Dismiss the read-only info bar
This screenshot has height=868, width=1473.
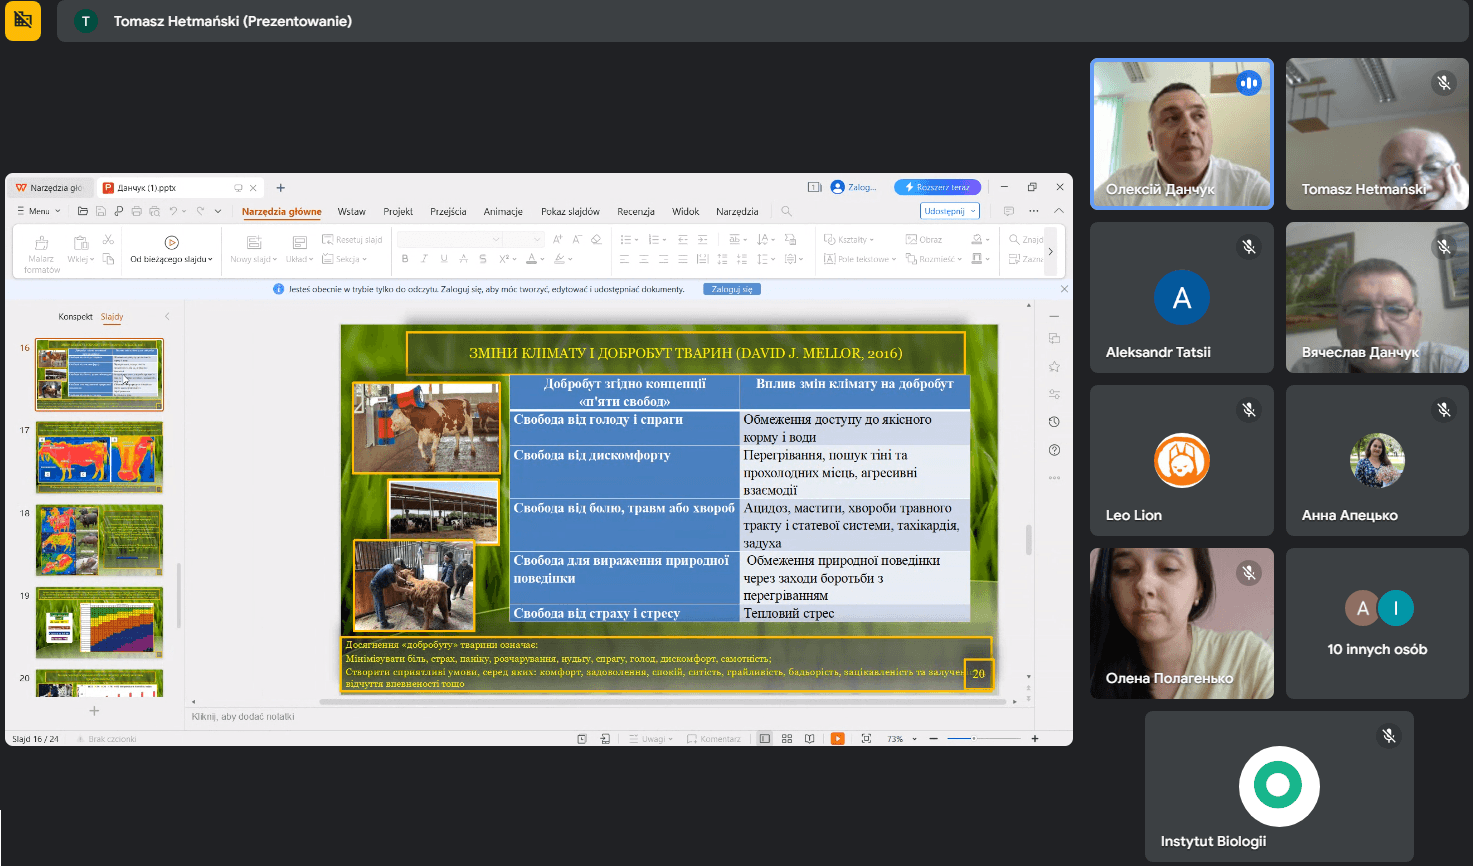(1064, 289)
